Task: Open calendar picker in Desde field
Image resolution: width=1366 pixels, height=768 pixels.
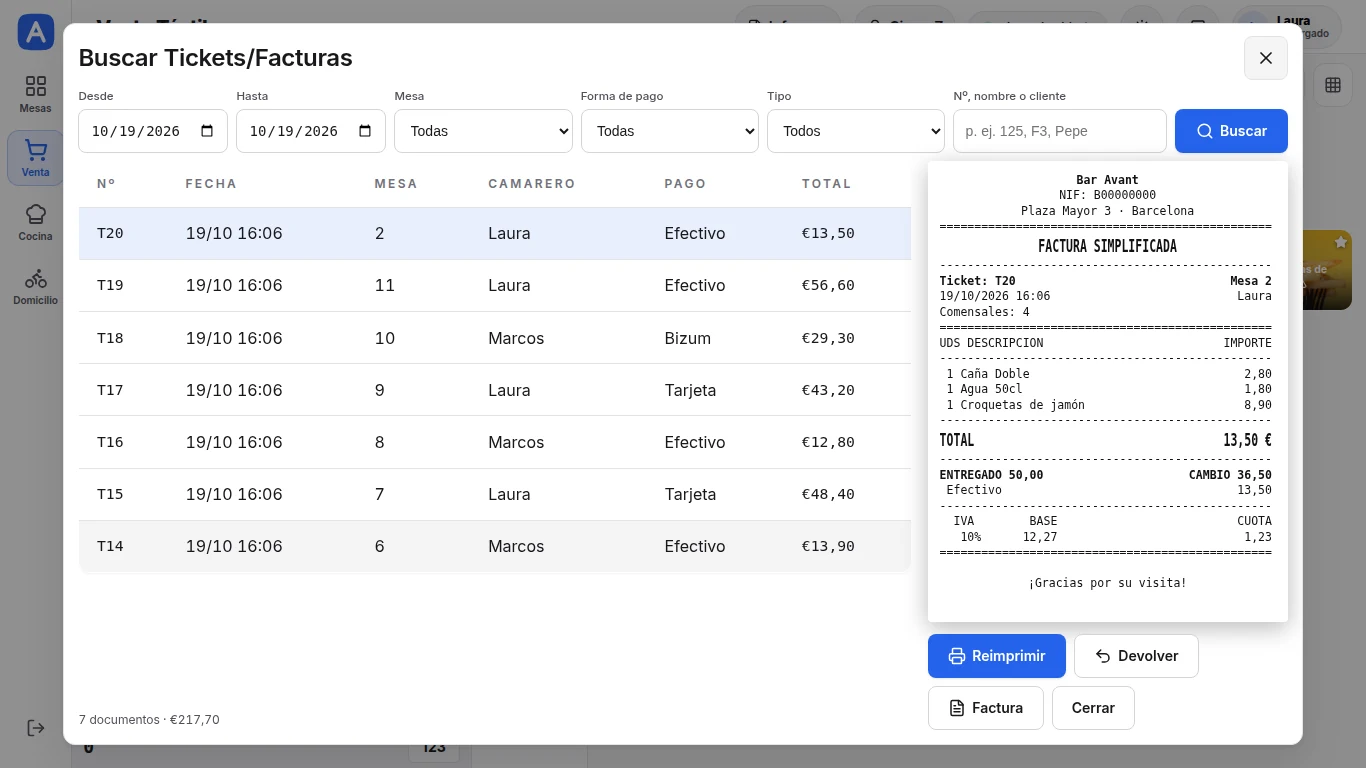Action: point(207,131)
